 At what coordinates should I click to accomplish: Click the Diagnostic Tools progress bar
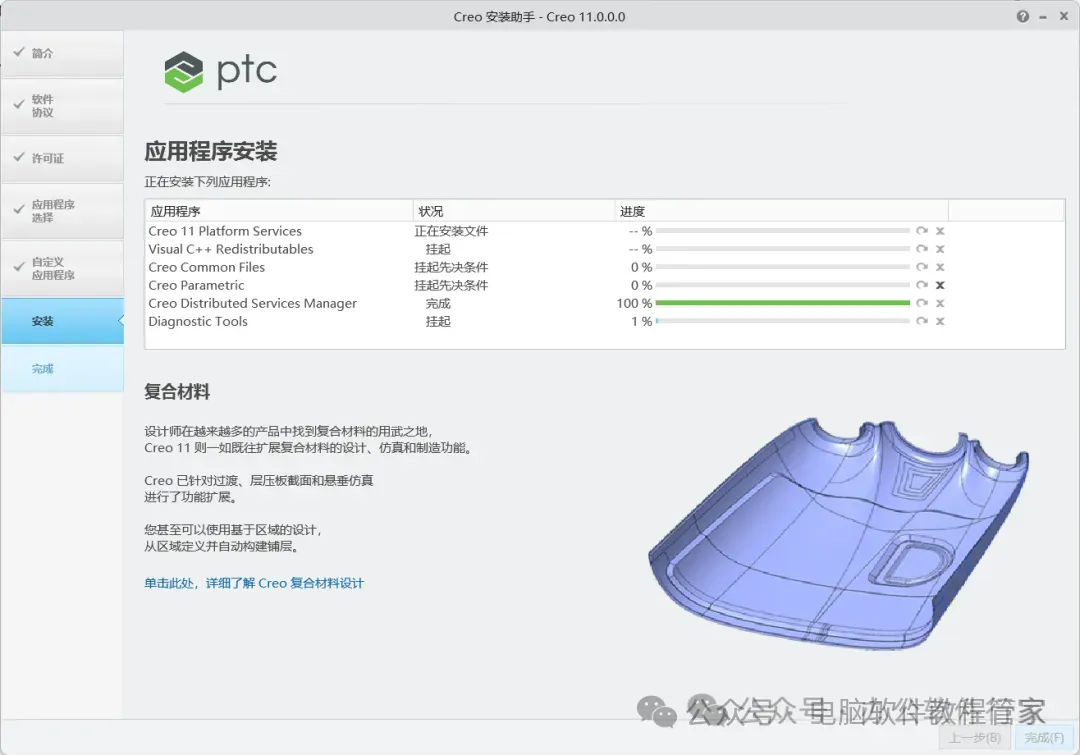tap(782, 321)
